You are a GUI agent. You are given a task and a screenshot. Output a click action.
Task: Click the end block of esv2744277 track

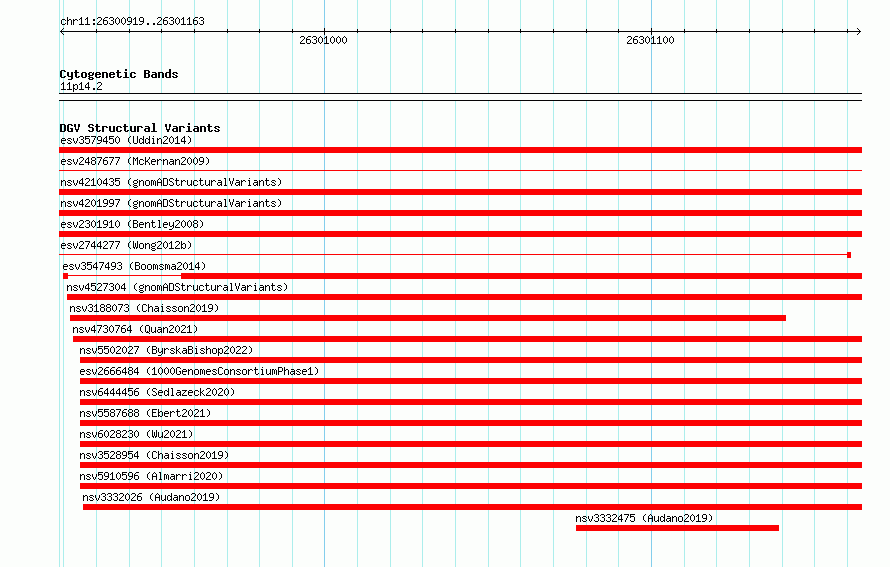(849, 255)
